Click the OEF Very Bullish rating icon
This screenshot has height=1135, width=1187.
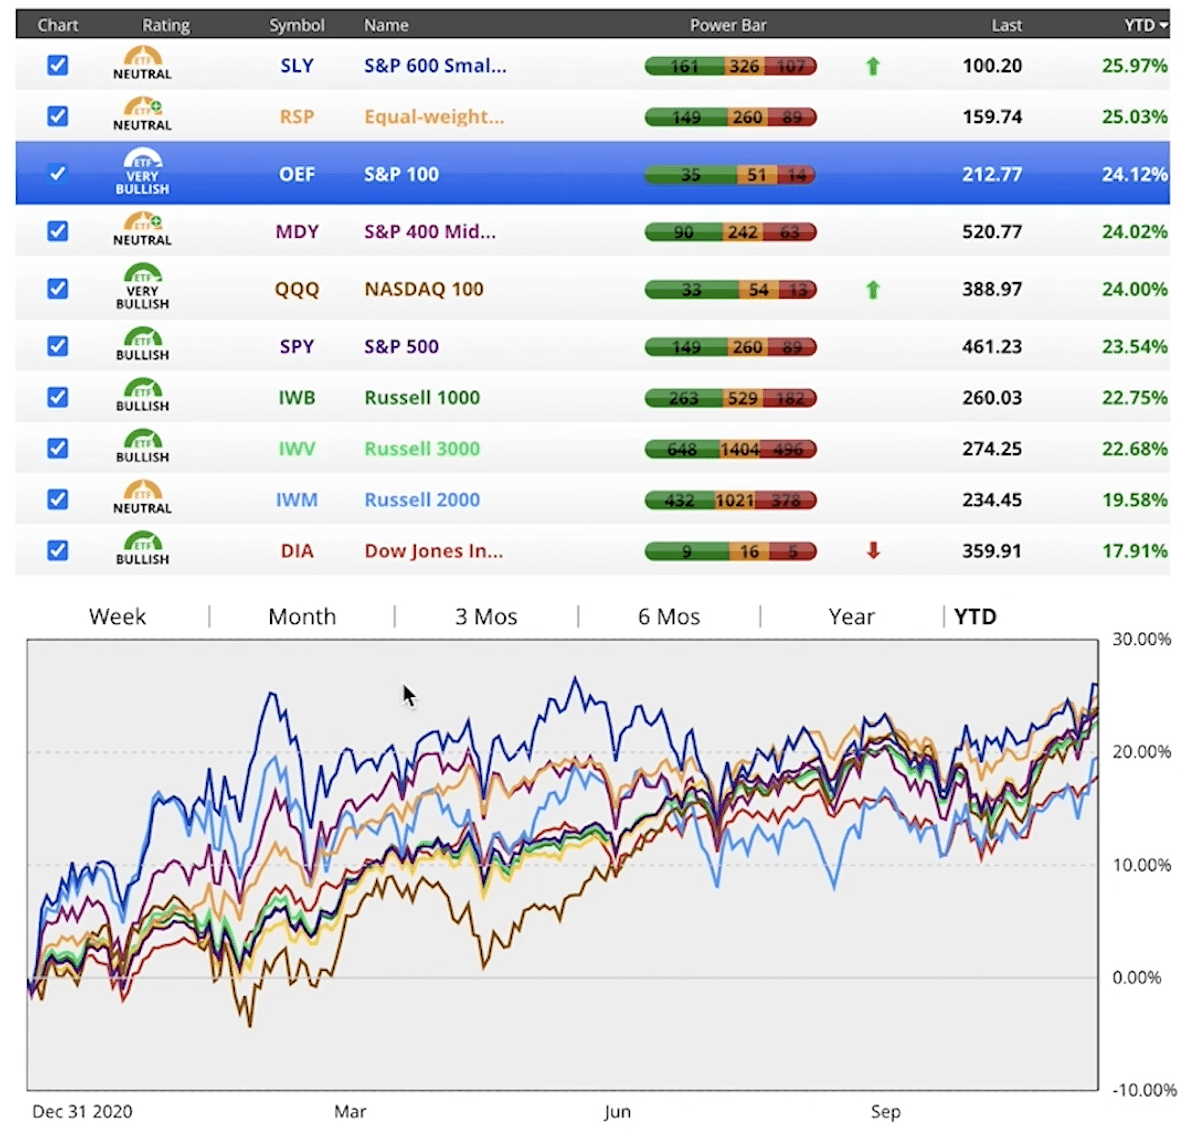(142, 173)
